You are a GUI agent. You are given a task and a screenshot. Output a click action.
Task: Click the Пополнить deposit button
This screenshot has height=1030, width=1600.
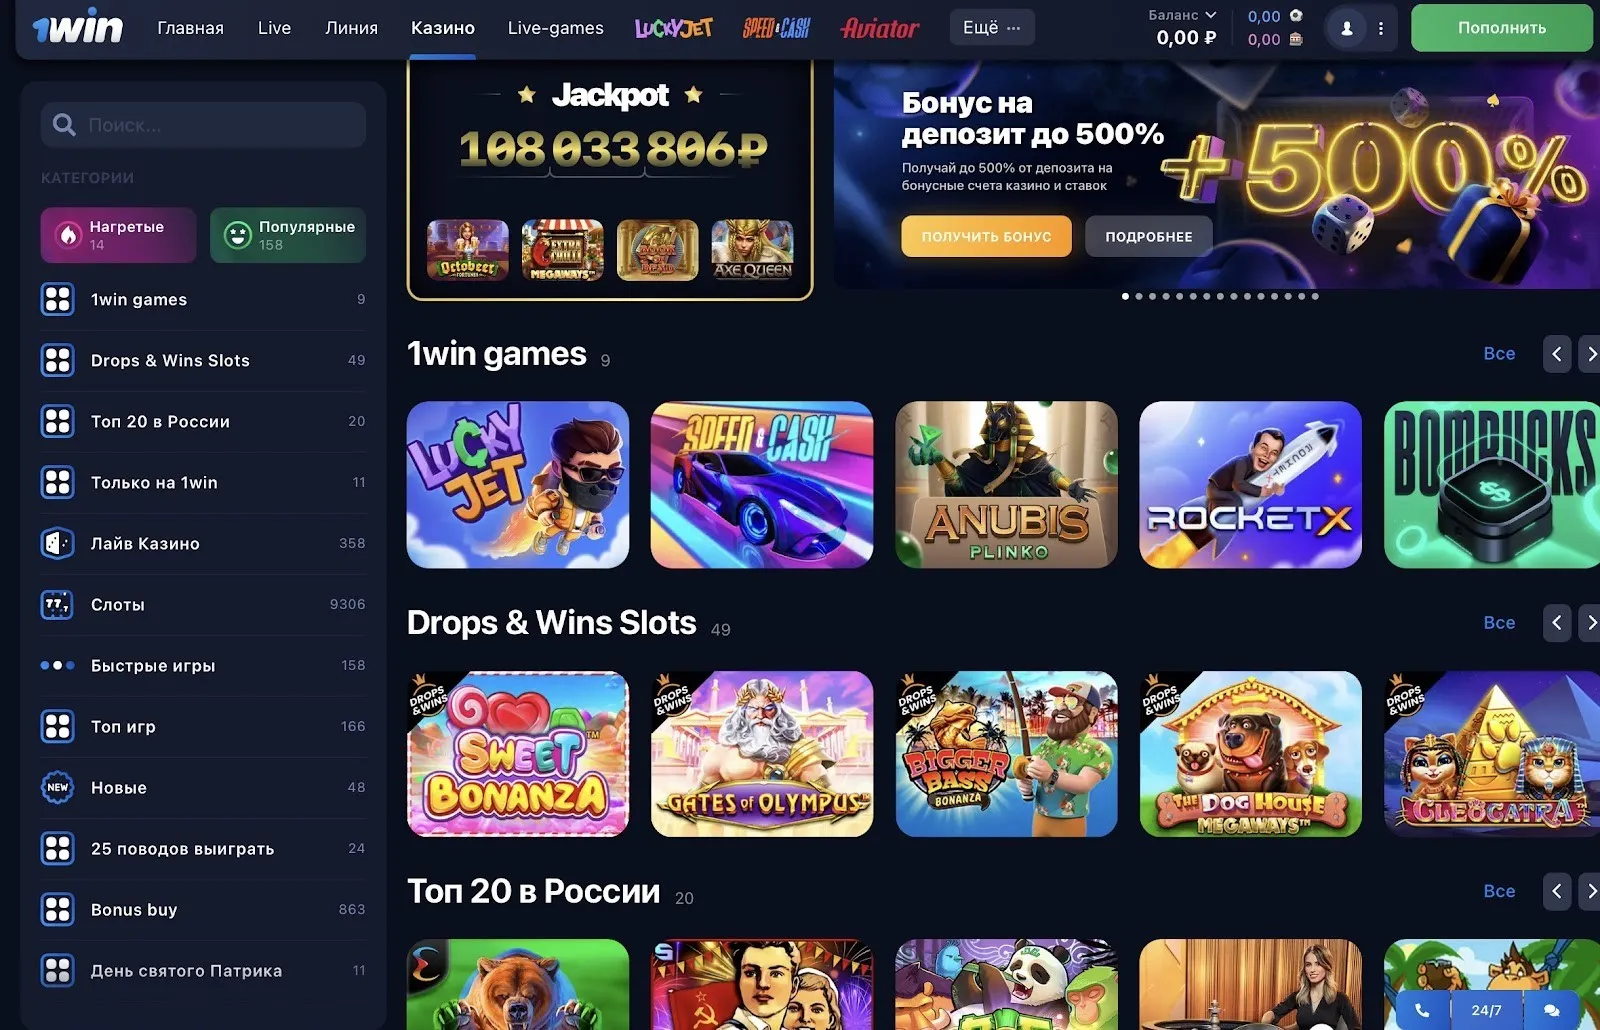tap(1501, 28)
